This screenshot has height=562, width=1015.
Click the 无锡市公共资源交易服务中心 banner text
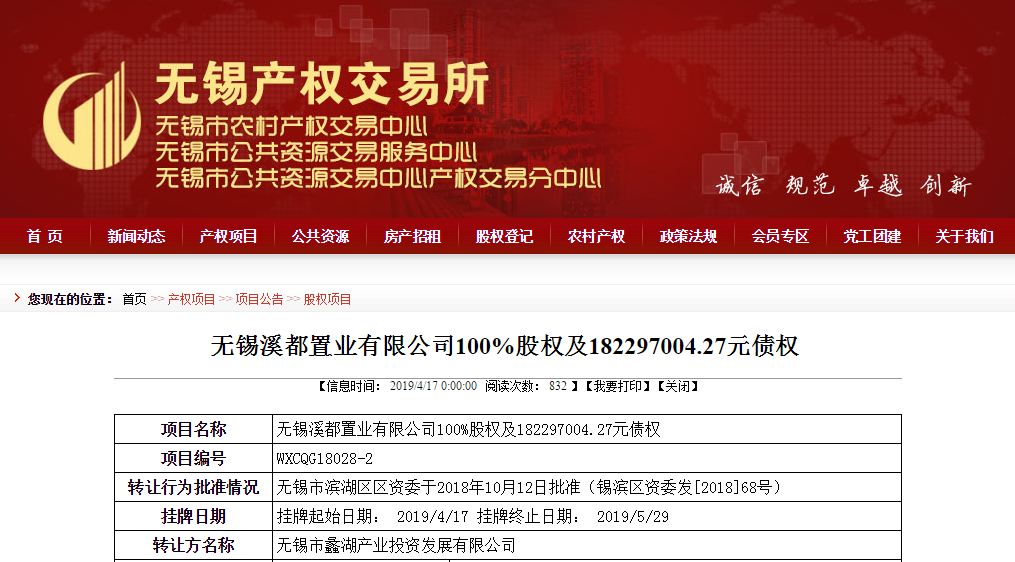(316, 152)
